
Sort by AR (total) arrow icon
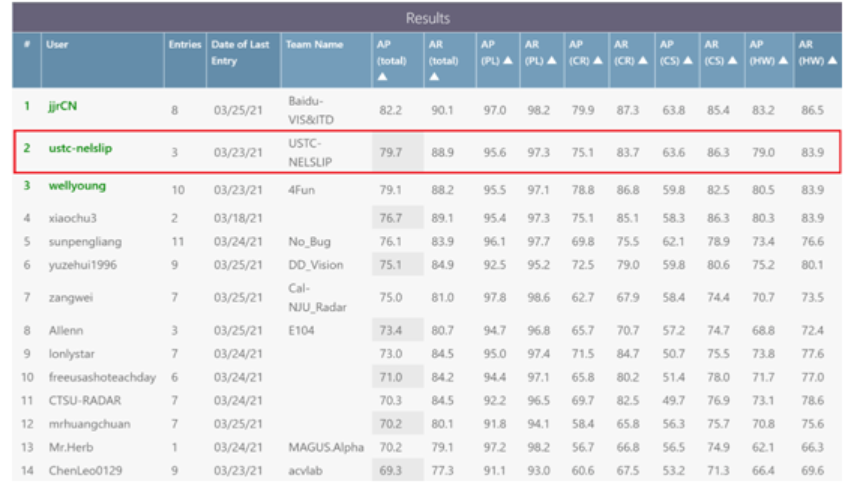tap(434, 77)
